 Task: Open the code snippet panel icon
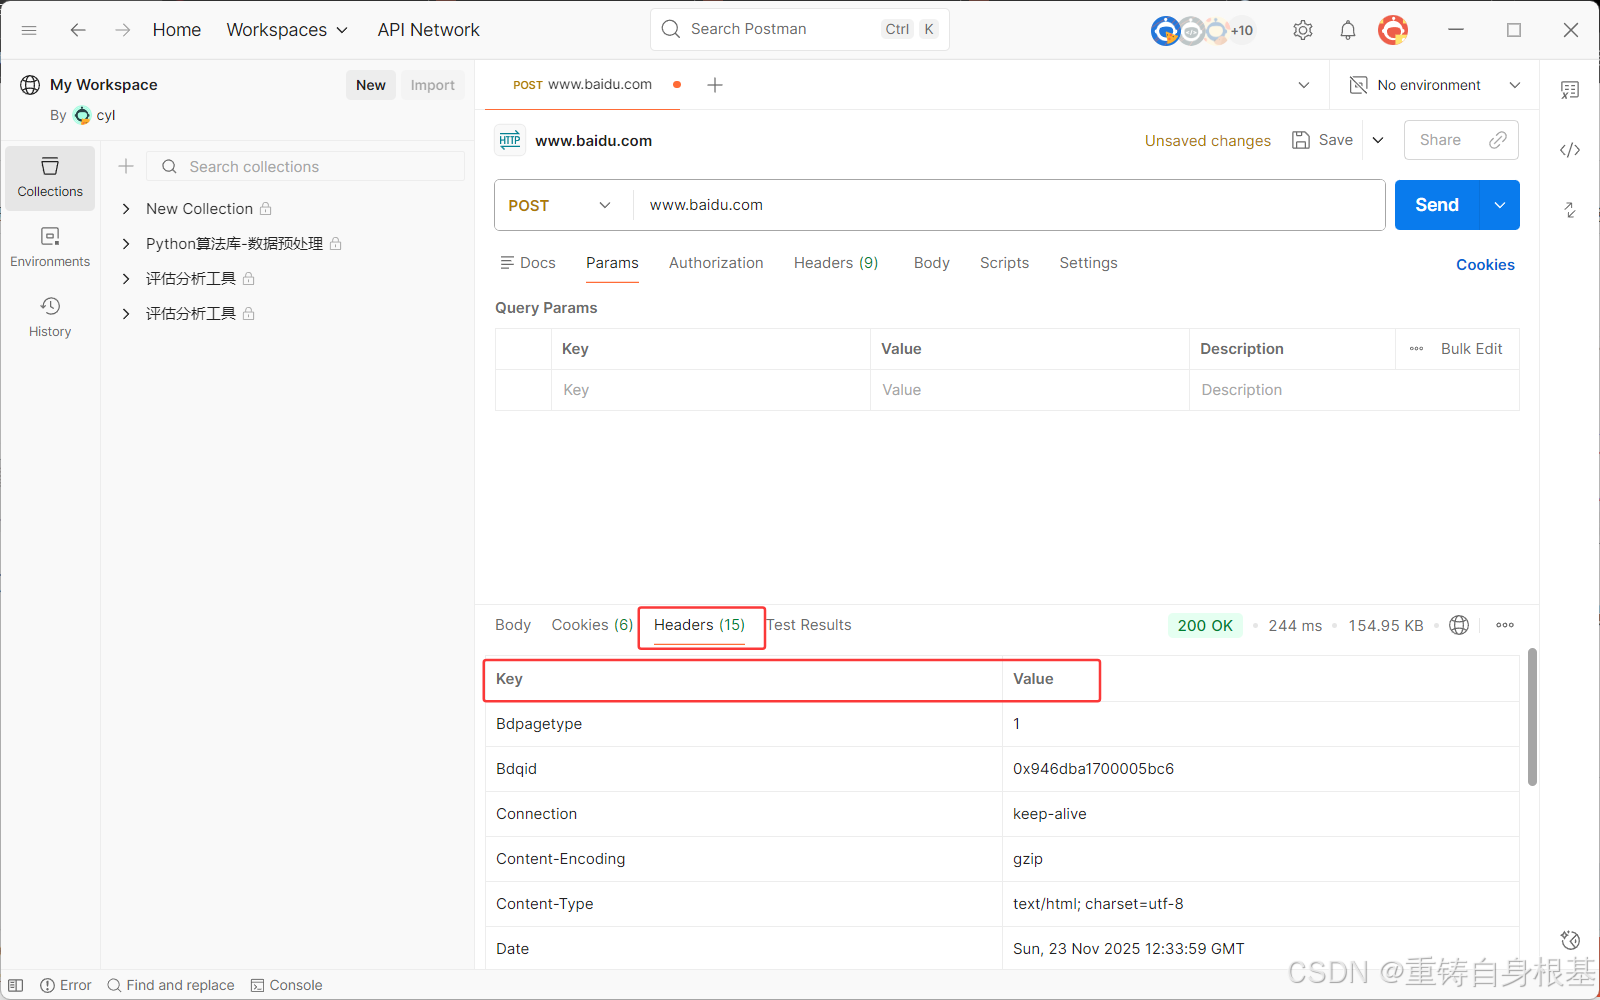point(1570,150)
